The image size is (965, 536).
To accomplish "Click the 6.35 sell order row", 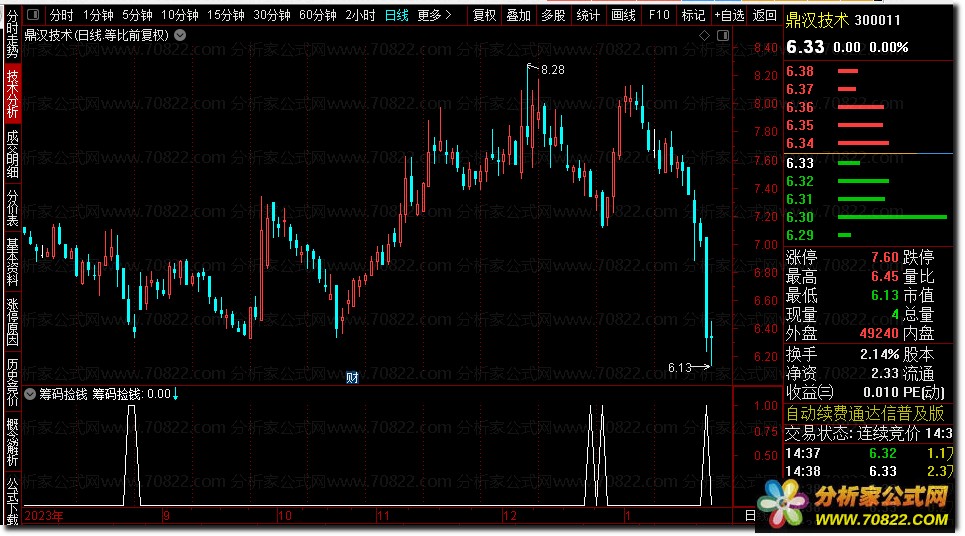I will tap(869, 125).
